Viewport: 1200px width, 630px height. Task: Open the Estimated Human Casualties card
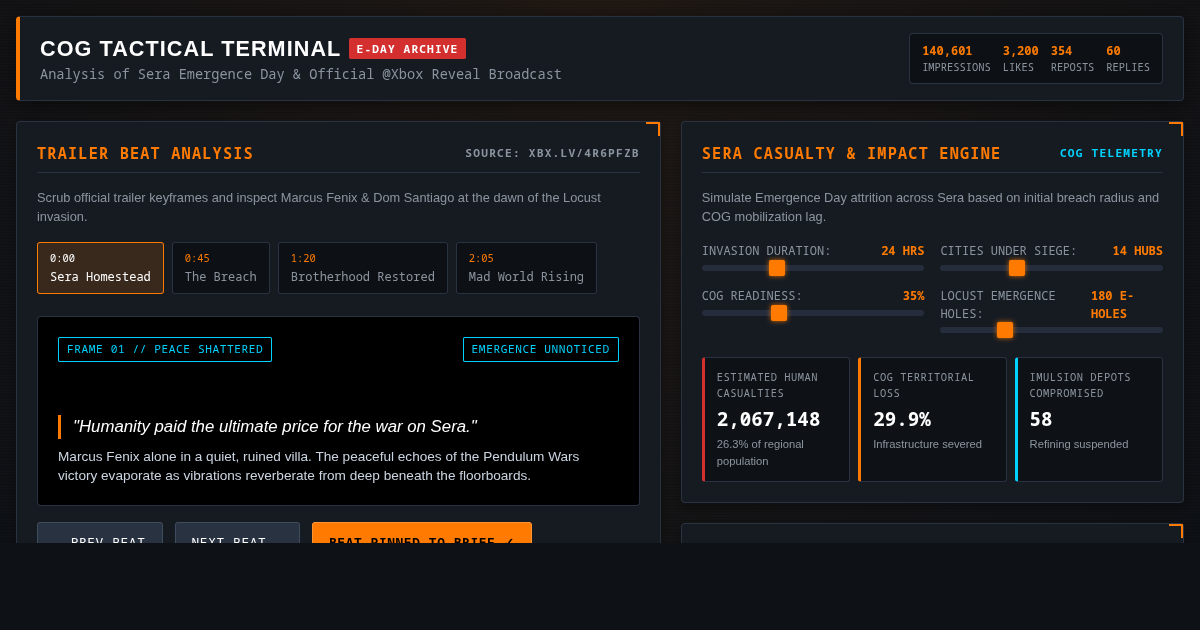coord(776,420)
